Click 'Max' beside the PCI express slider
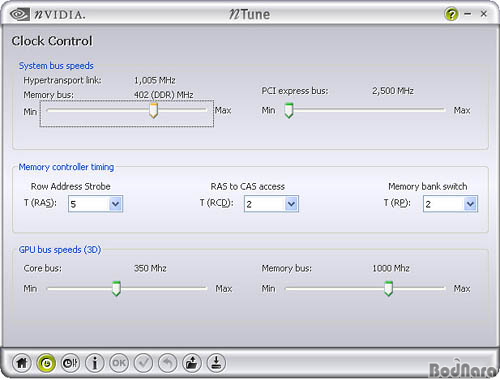 click(462, 110)
